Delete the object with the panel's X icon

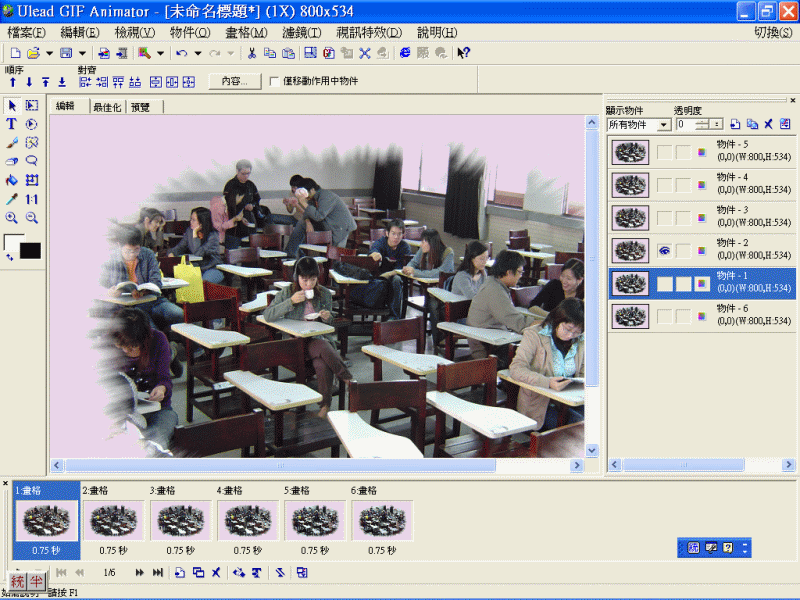768,124
